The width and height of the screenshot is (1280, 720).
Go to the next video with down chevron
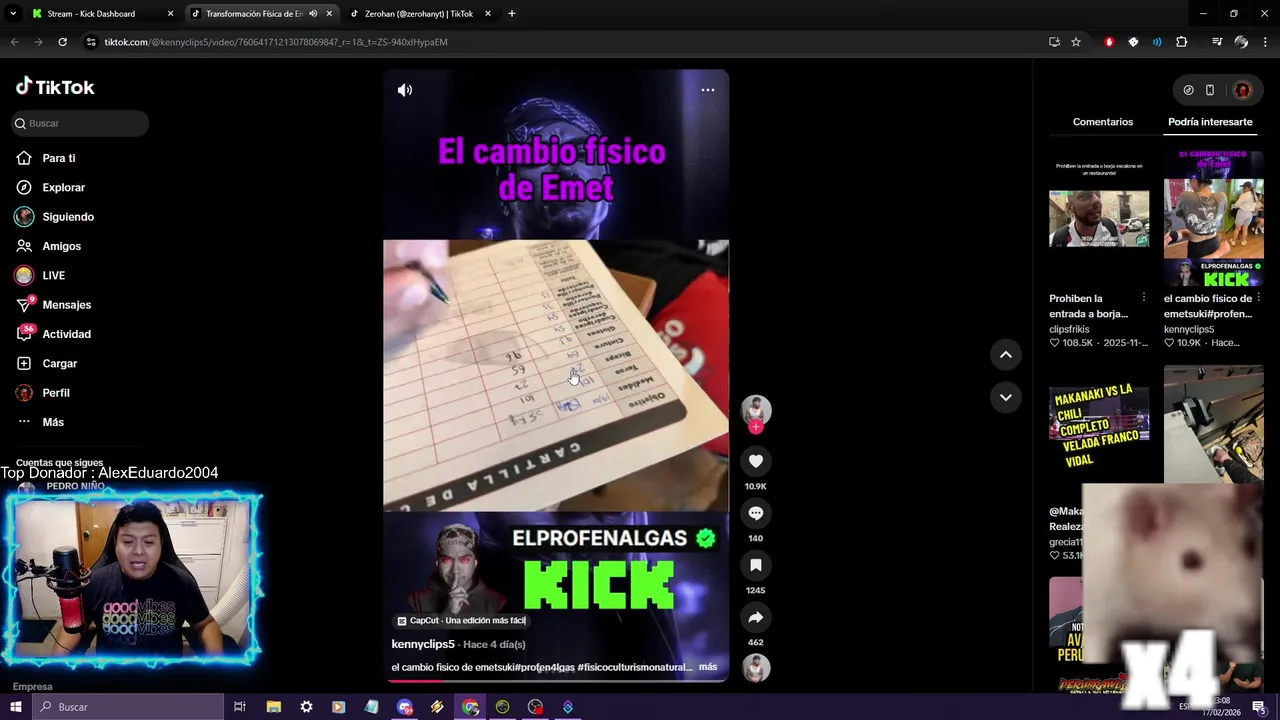(1006, 397)
